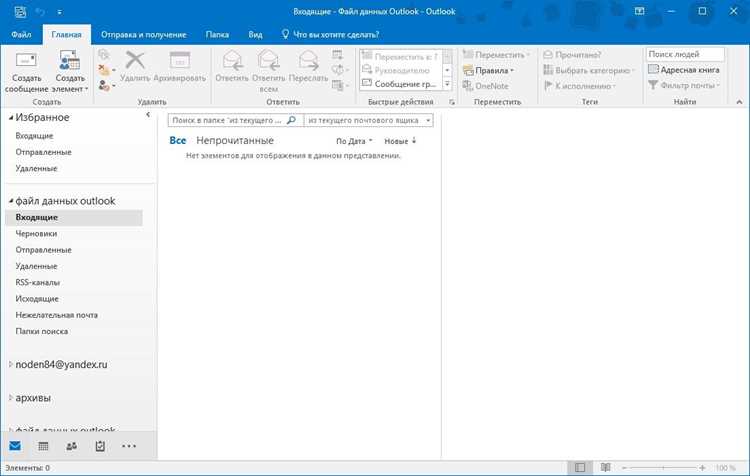Open the Calendar view in navigation bar
The height and width of the screenshot is (476, 750).
[x=43, y=446]
